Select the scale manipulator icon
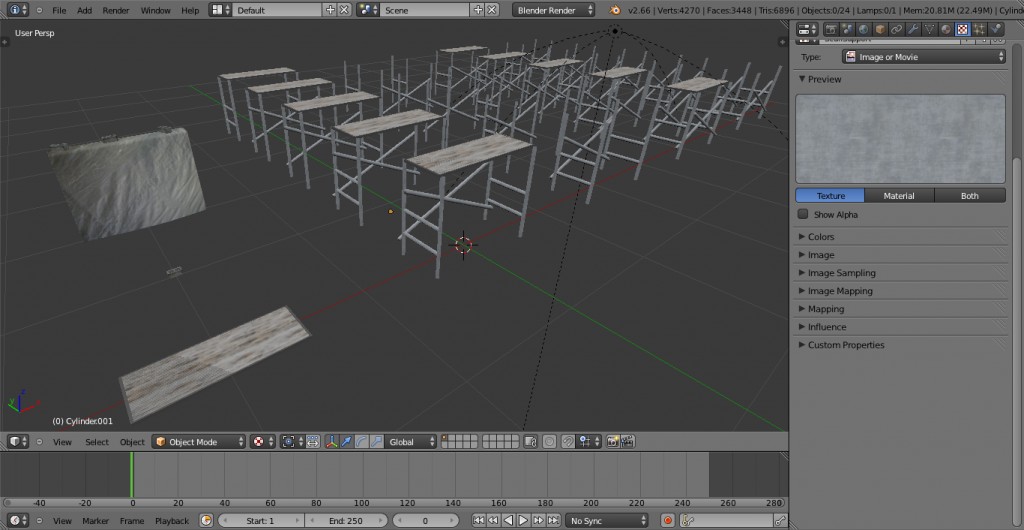 pos(377,442)
